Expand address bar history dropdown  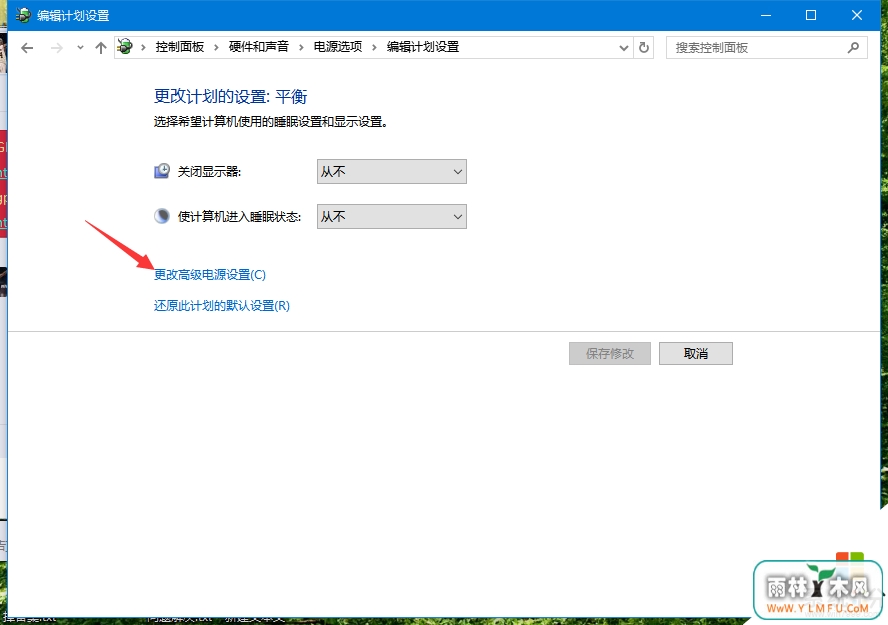point(624,48)
